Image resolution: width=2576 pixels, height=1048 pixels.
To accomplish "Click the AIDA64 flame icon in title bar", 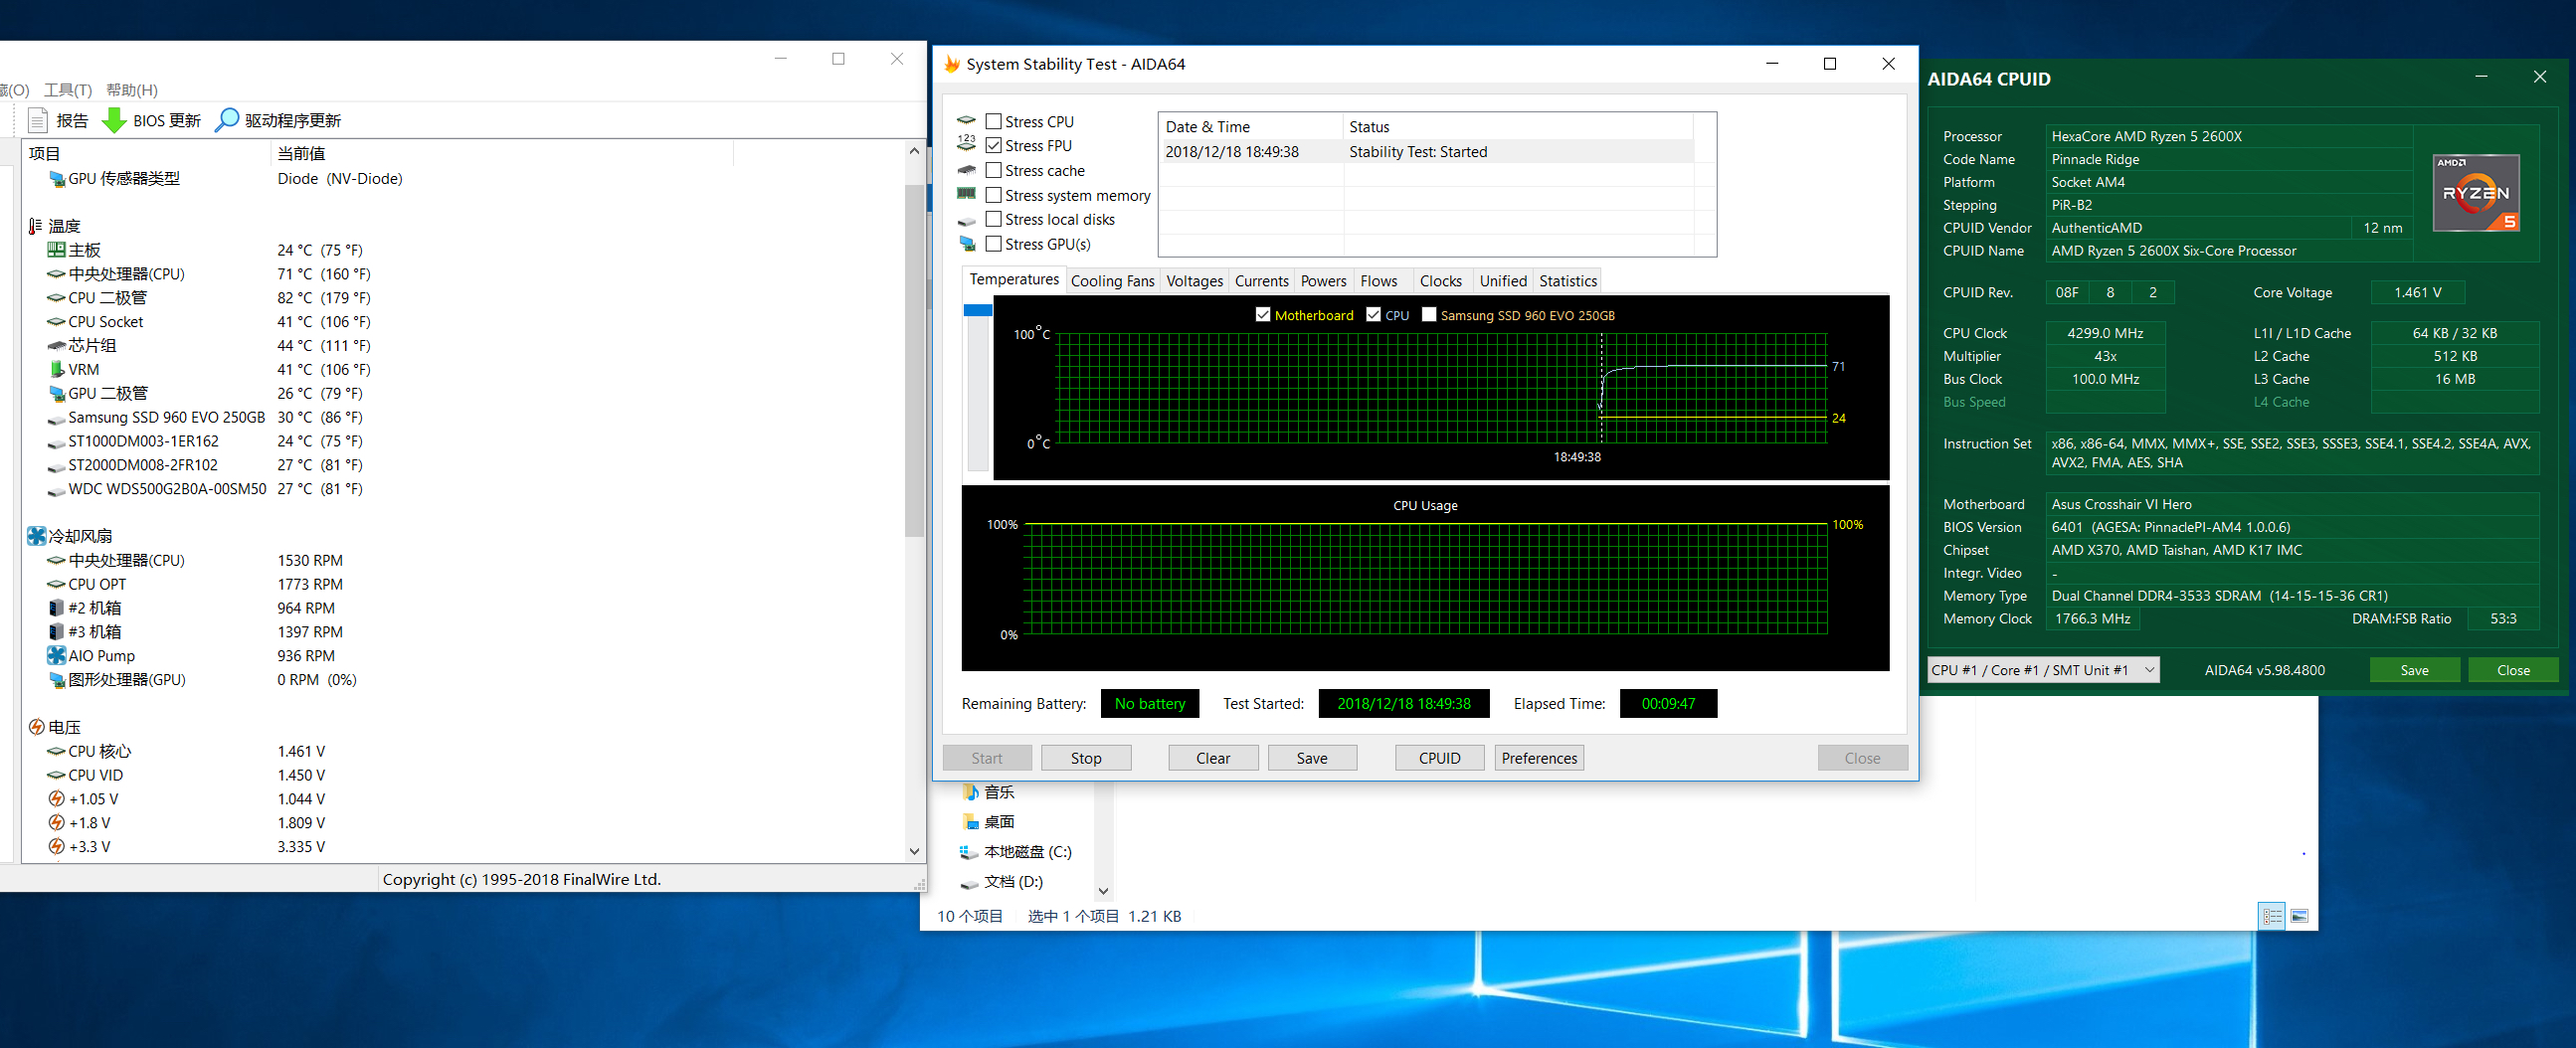I will tap(952, 64).
